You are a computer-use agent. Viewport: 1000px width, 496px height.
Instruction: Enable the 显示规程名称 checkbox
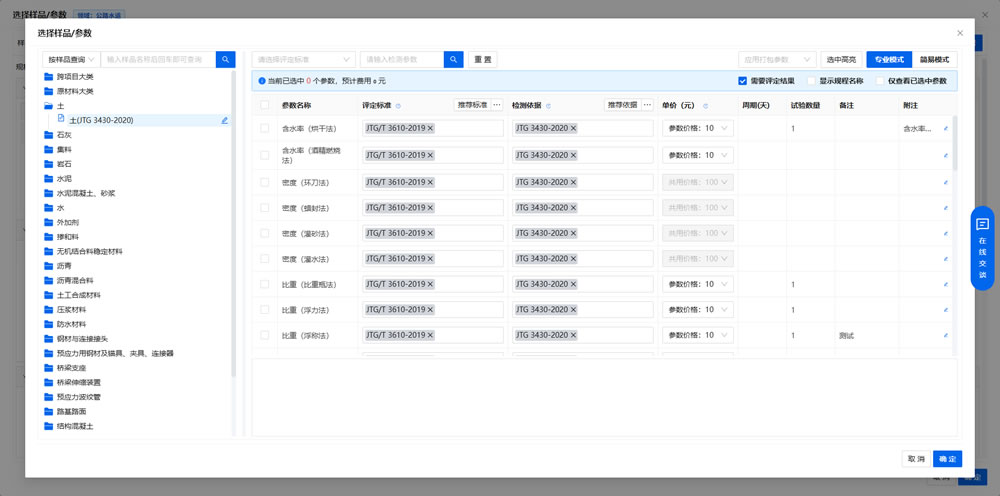(x=811, y=81)
